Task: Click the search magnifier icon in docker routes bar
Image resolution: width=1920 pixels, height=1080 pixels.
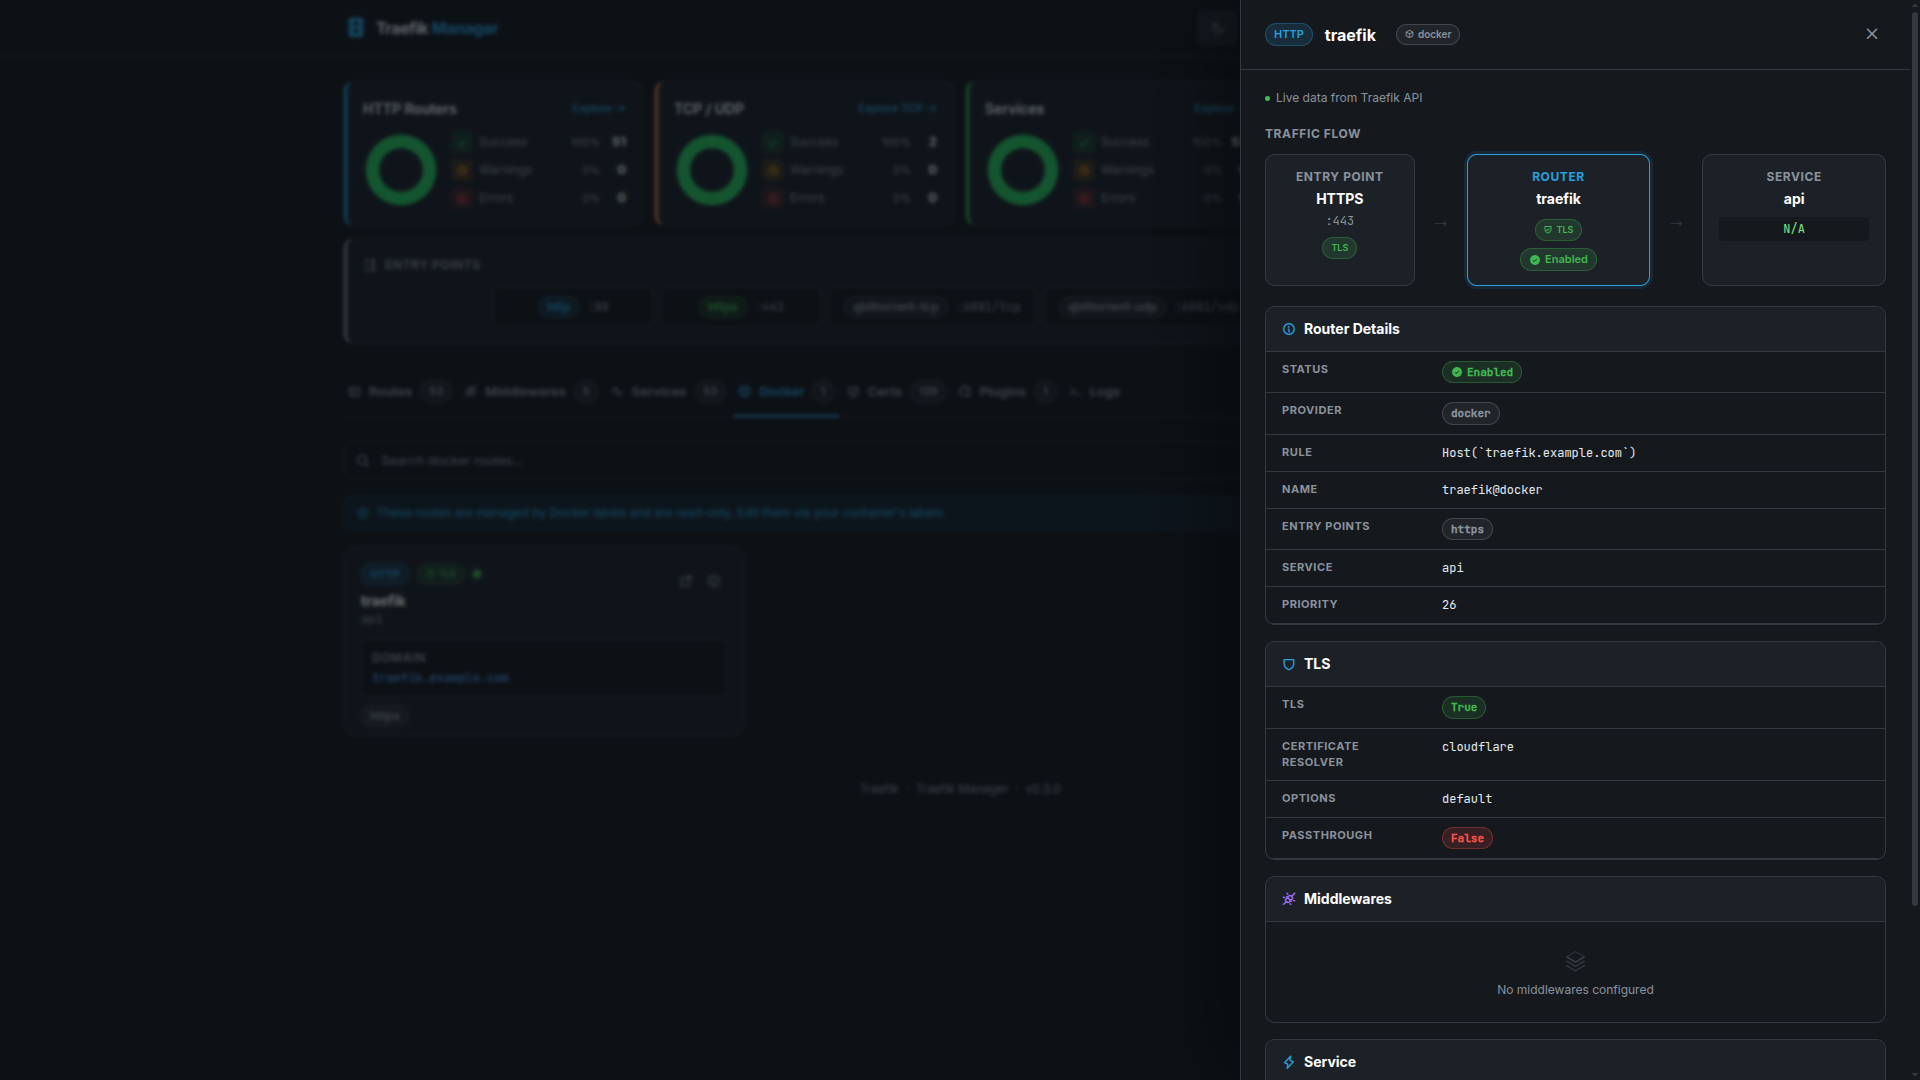Action: (x=364, y=460)
